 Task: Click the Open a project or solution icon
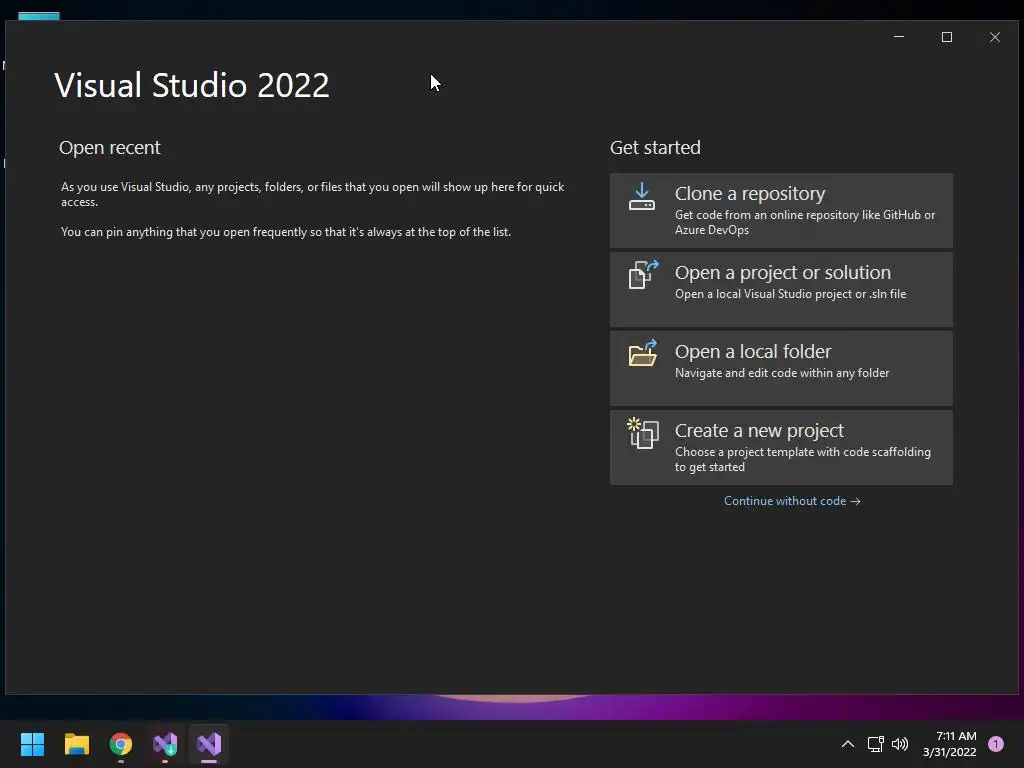tap(643, 274)
